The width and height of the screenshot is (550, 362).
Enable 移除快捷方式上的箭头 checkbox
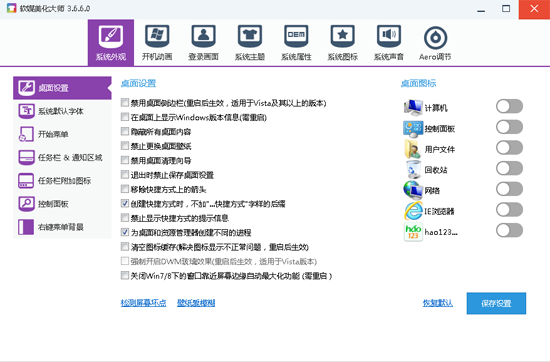(x=125, y=189)
